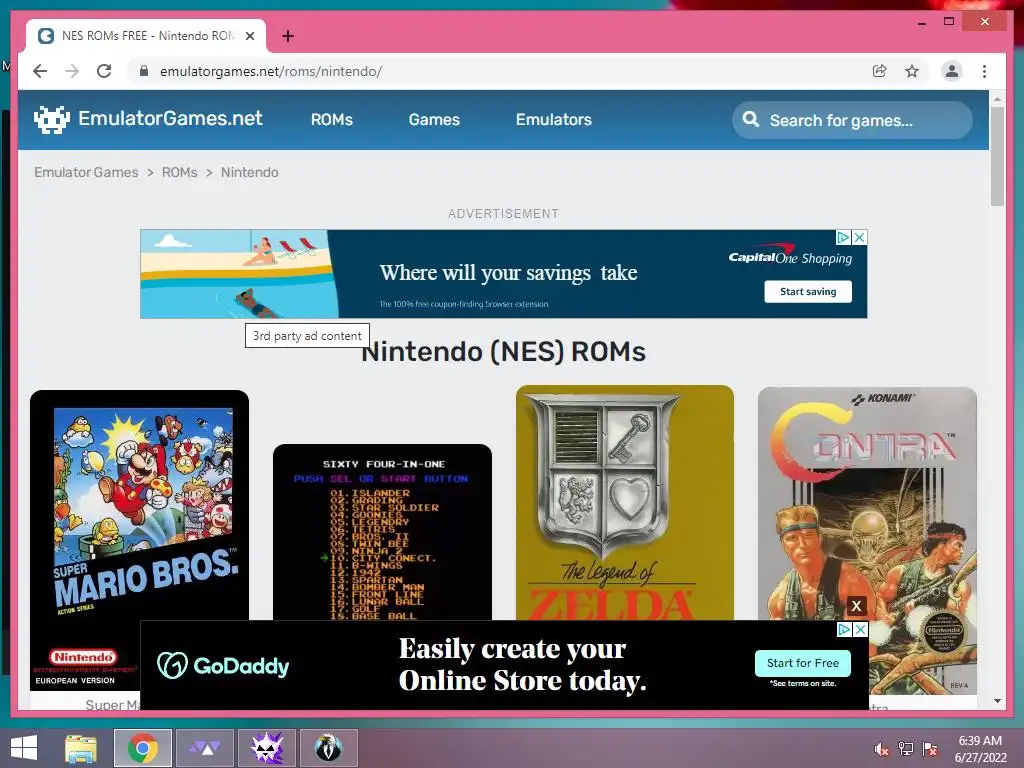Viewport: 1024px width, 768px height.
Task: Open the Super Mario Bros. cover thumbnail
Action: tap(139, 540)
